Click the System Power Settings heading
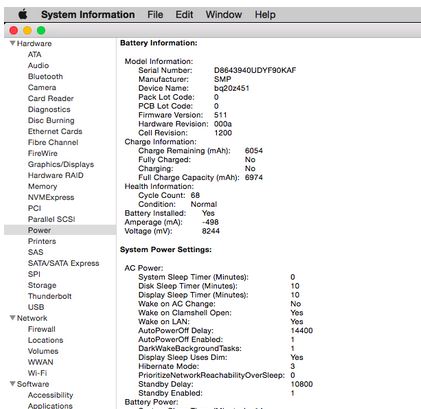Image resolution: width=421 pixels, height=409 pixels. point(166,250)
